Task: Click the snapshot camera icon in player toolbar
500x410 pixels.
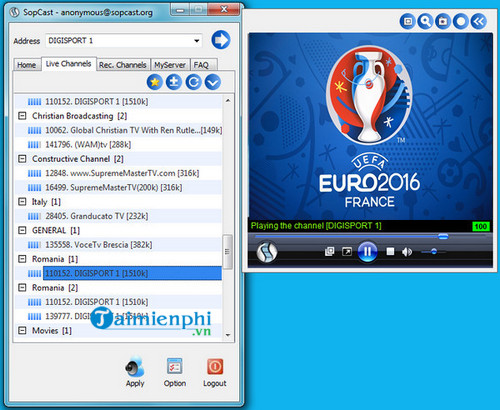Action: [443, 21]
